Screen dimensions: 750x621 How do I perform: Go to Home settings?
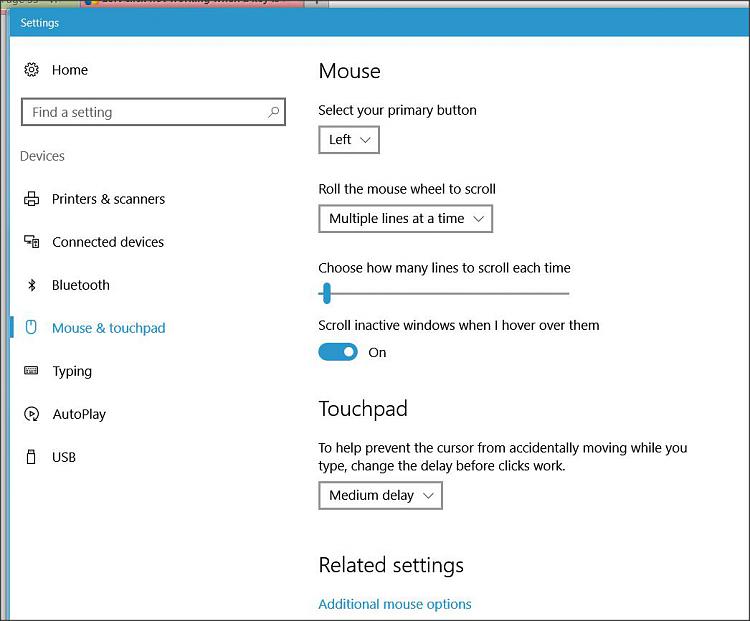tap(70, 70)
